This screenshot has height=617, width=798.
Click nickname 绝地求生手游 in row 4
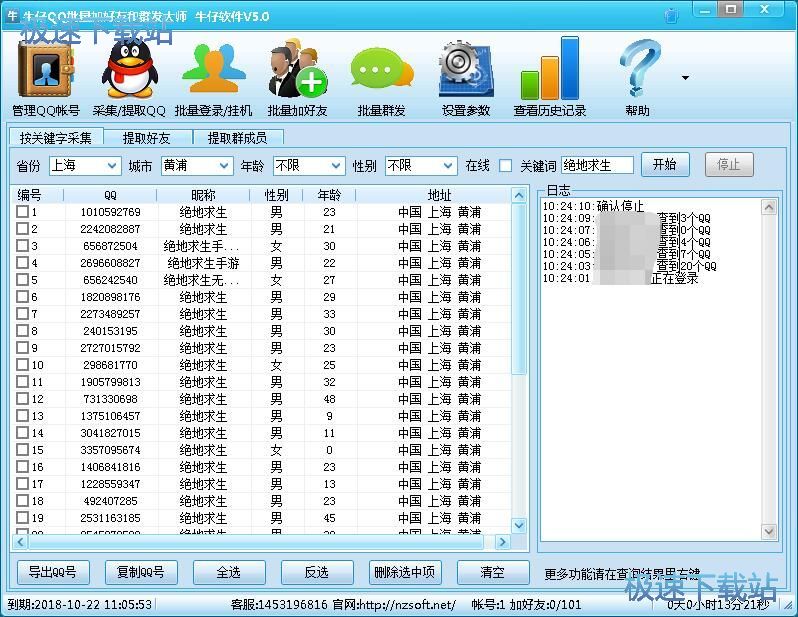[x=203, y=263]
